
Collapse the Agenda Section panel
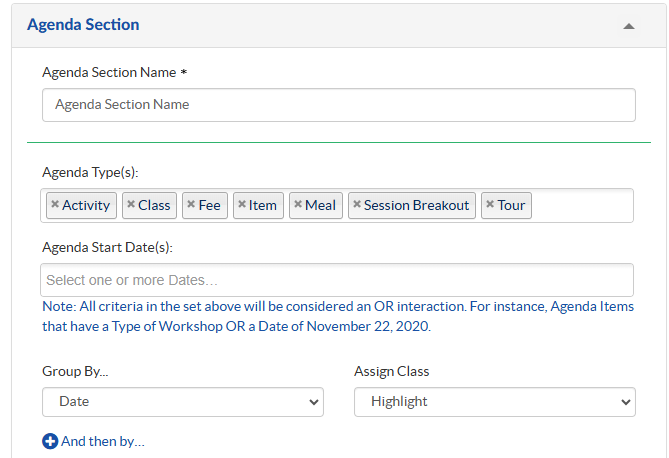click(628, 26)
